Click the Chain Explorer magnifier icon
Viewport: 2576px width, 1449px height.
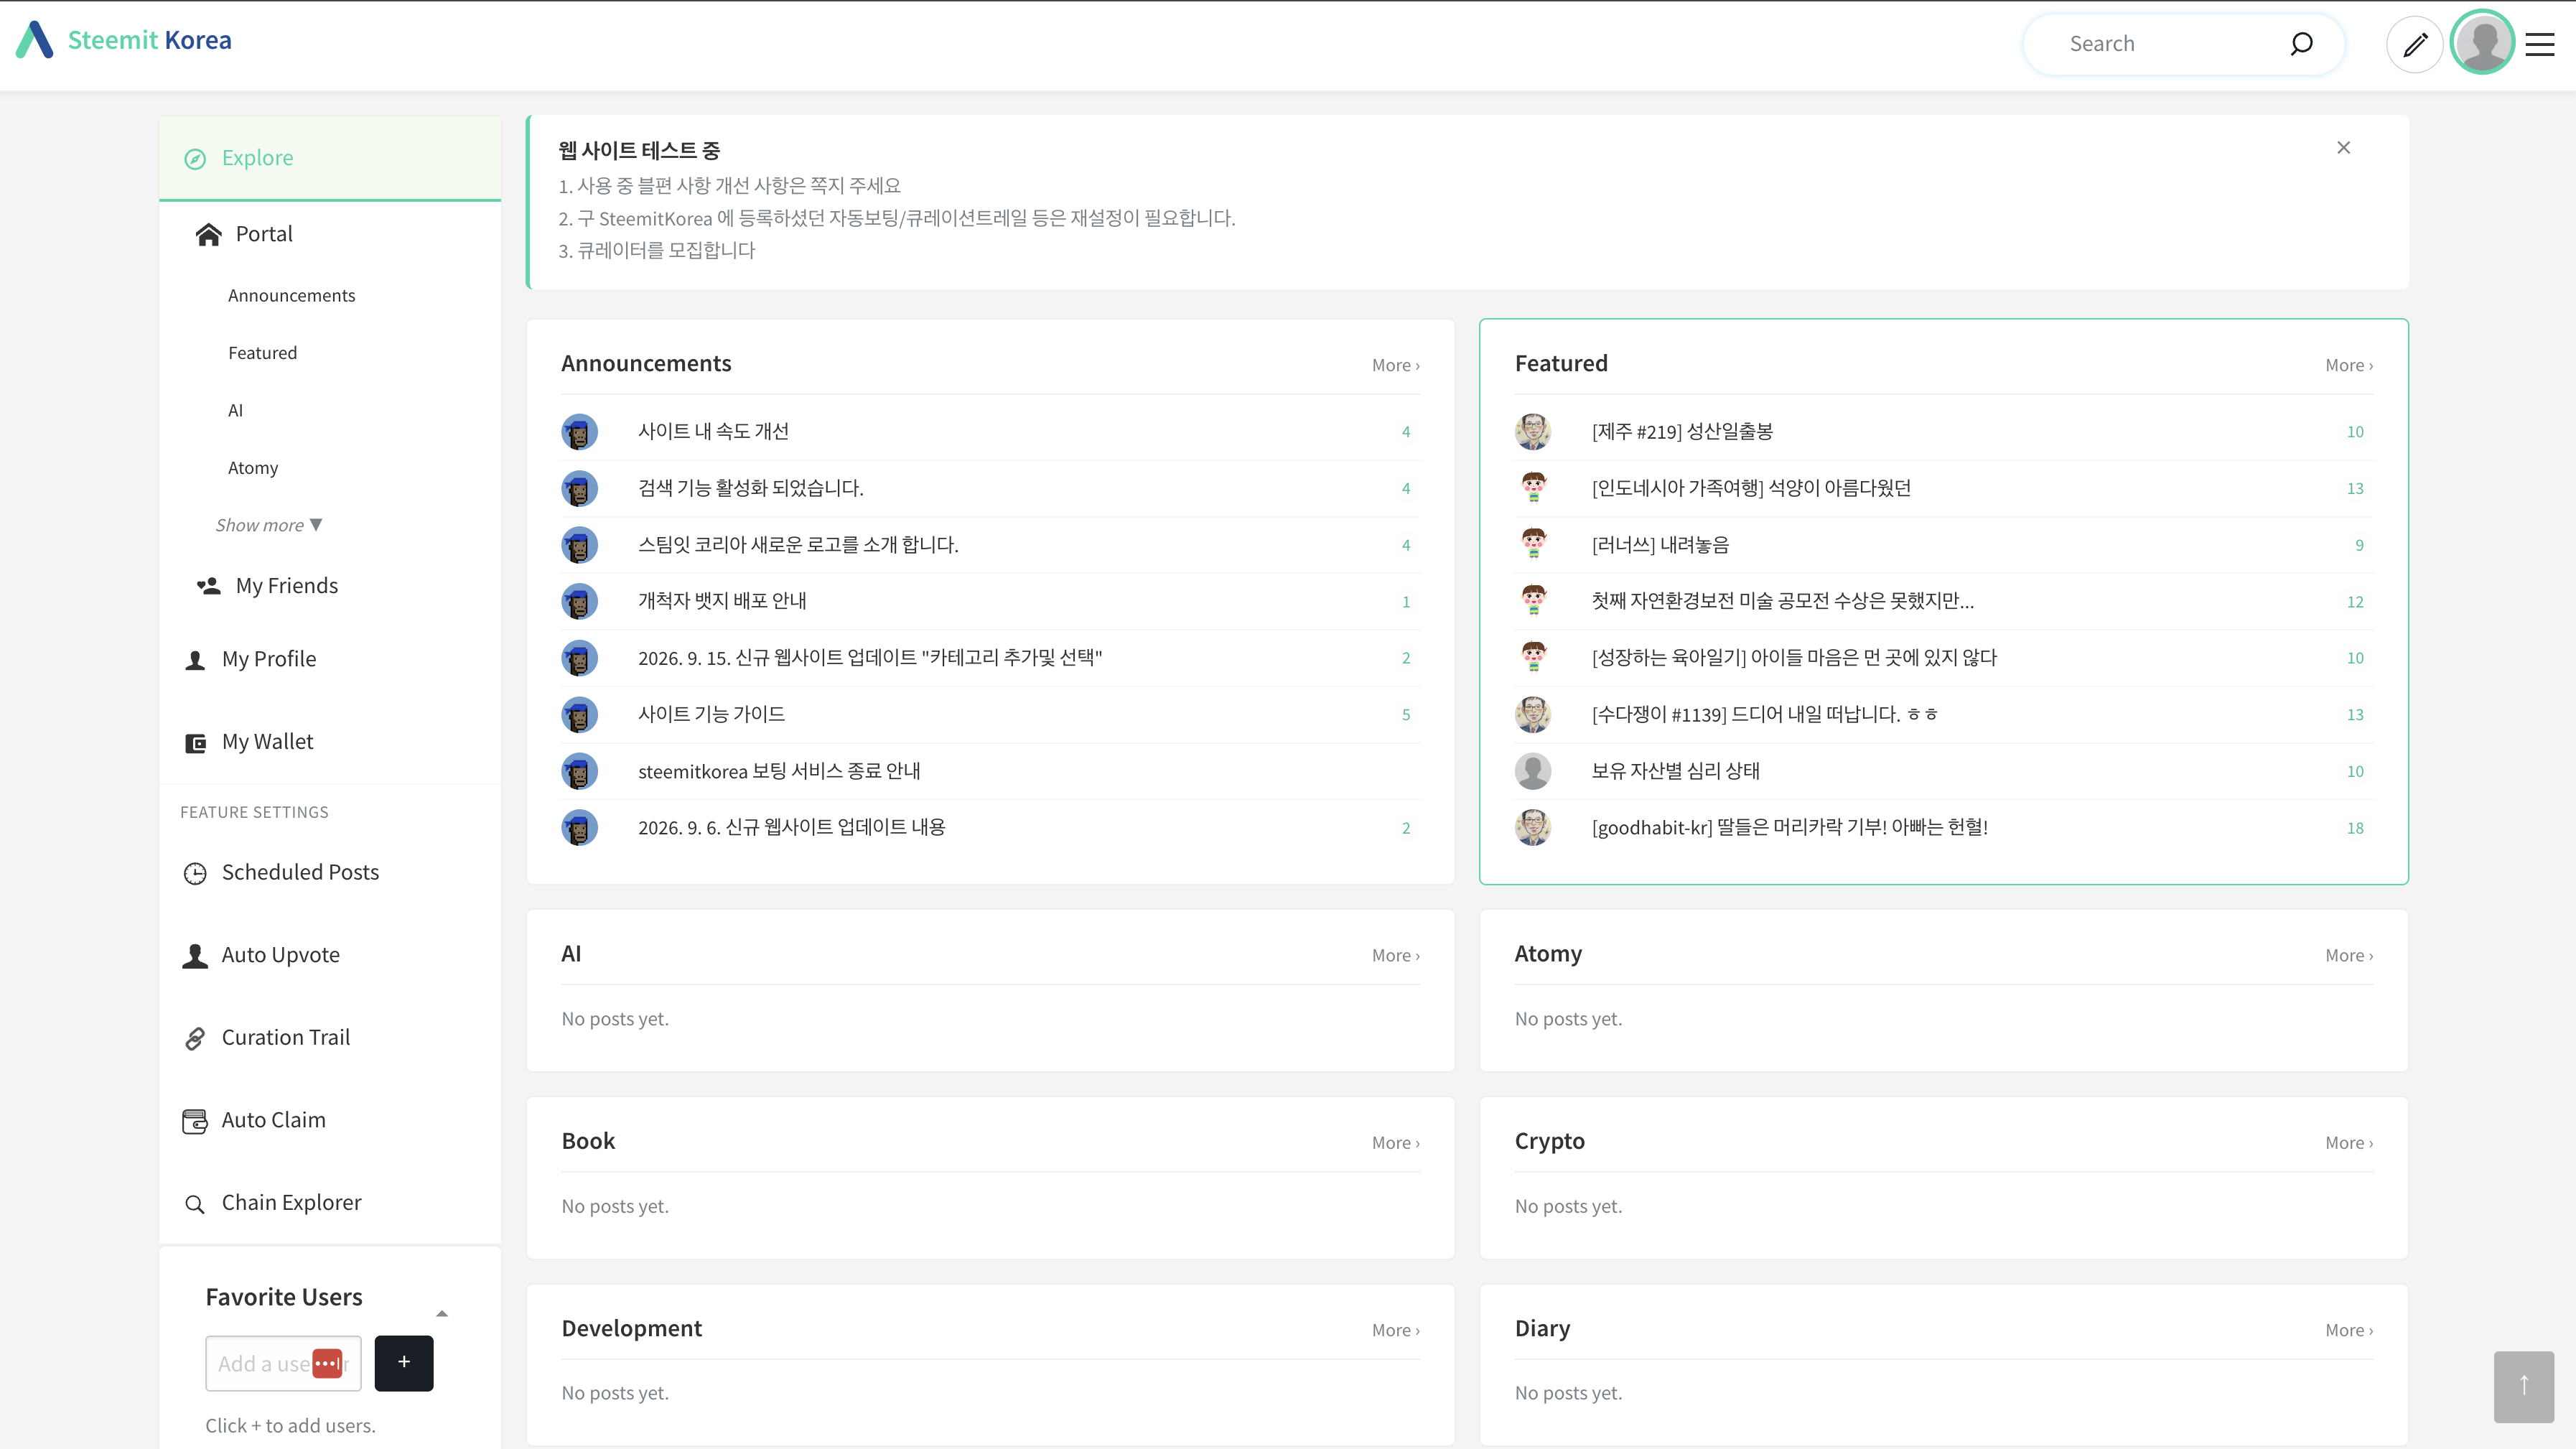[x=195, y=1204]
